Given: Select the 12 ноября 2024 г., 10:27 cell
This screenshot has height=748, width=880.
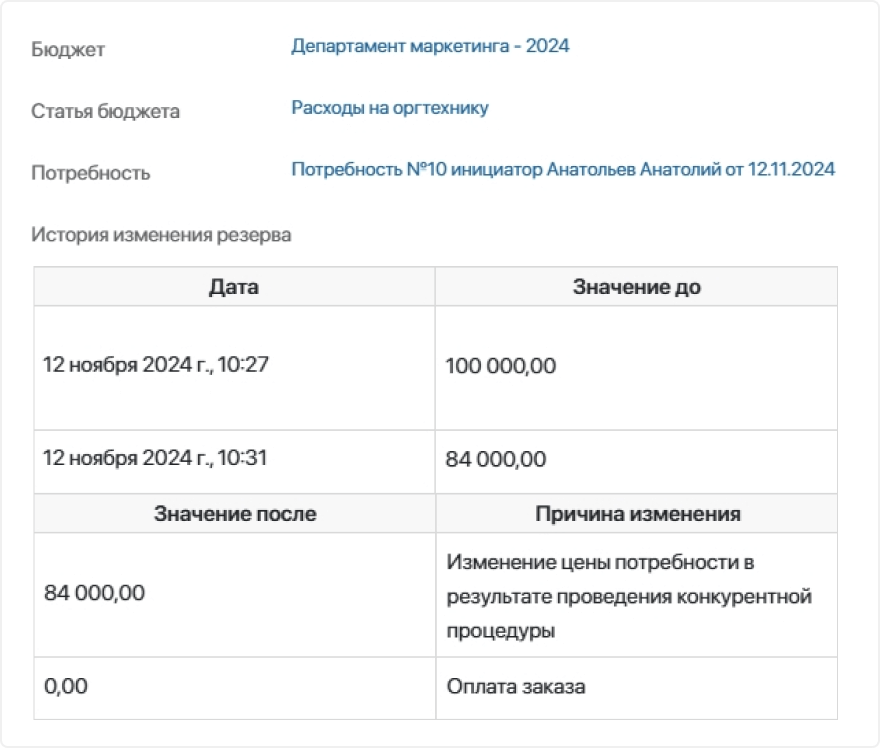Looking at the screenshot, I should click(234, 368).
